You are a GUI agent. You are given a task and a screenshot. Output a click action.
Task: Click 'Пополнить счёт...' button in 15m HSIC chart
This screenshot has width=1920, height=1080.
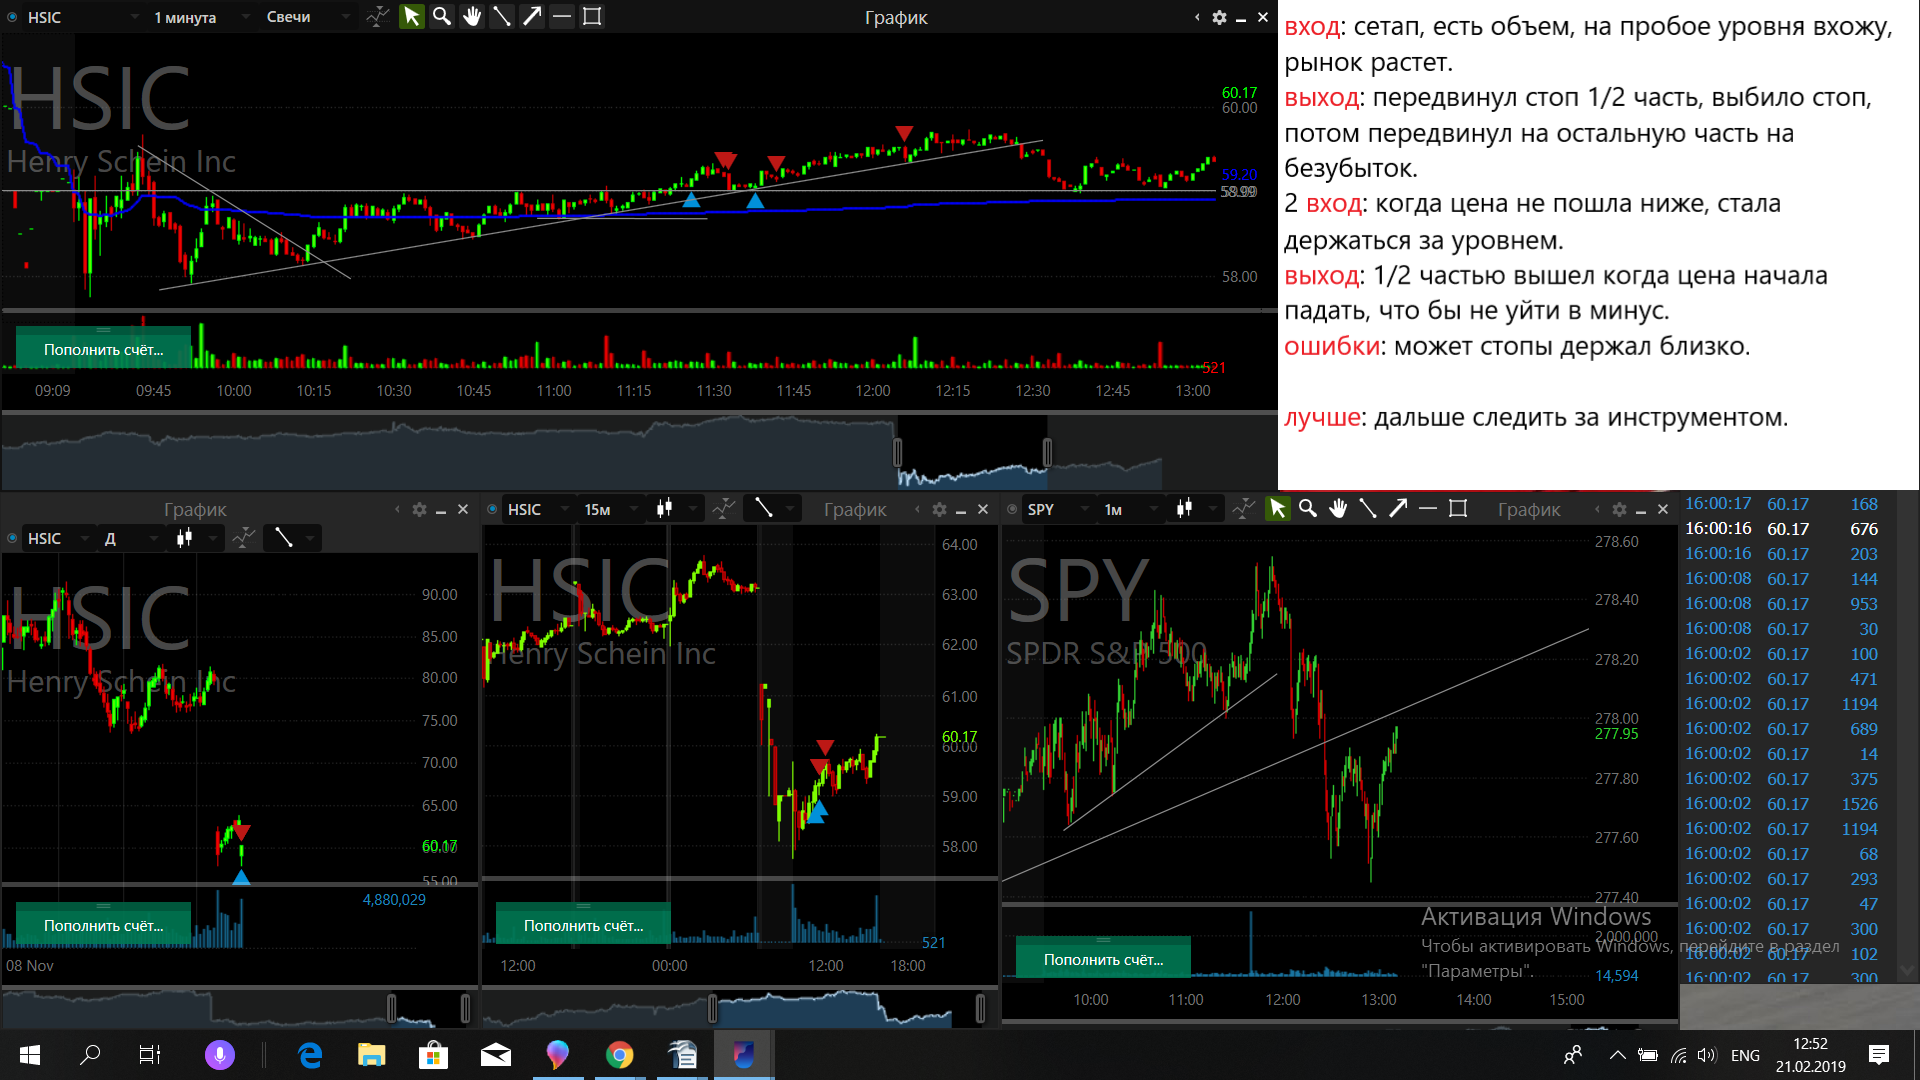tap(583, 926)
